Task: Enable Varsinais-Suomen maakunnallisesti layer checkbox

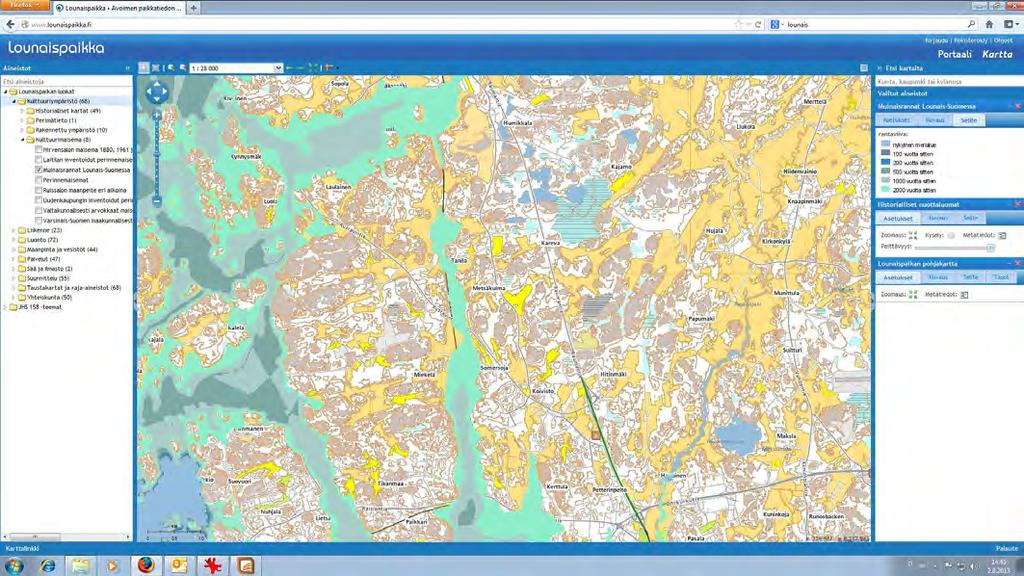Action: (39, 220)
